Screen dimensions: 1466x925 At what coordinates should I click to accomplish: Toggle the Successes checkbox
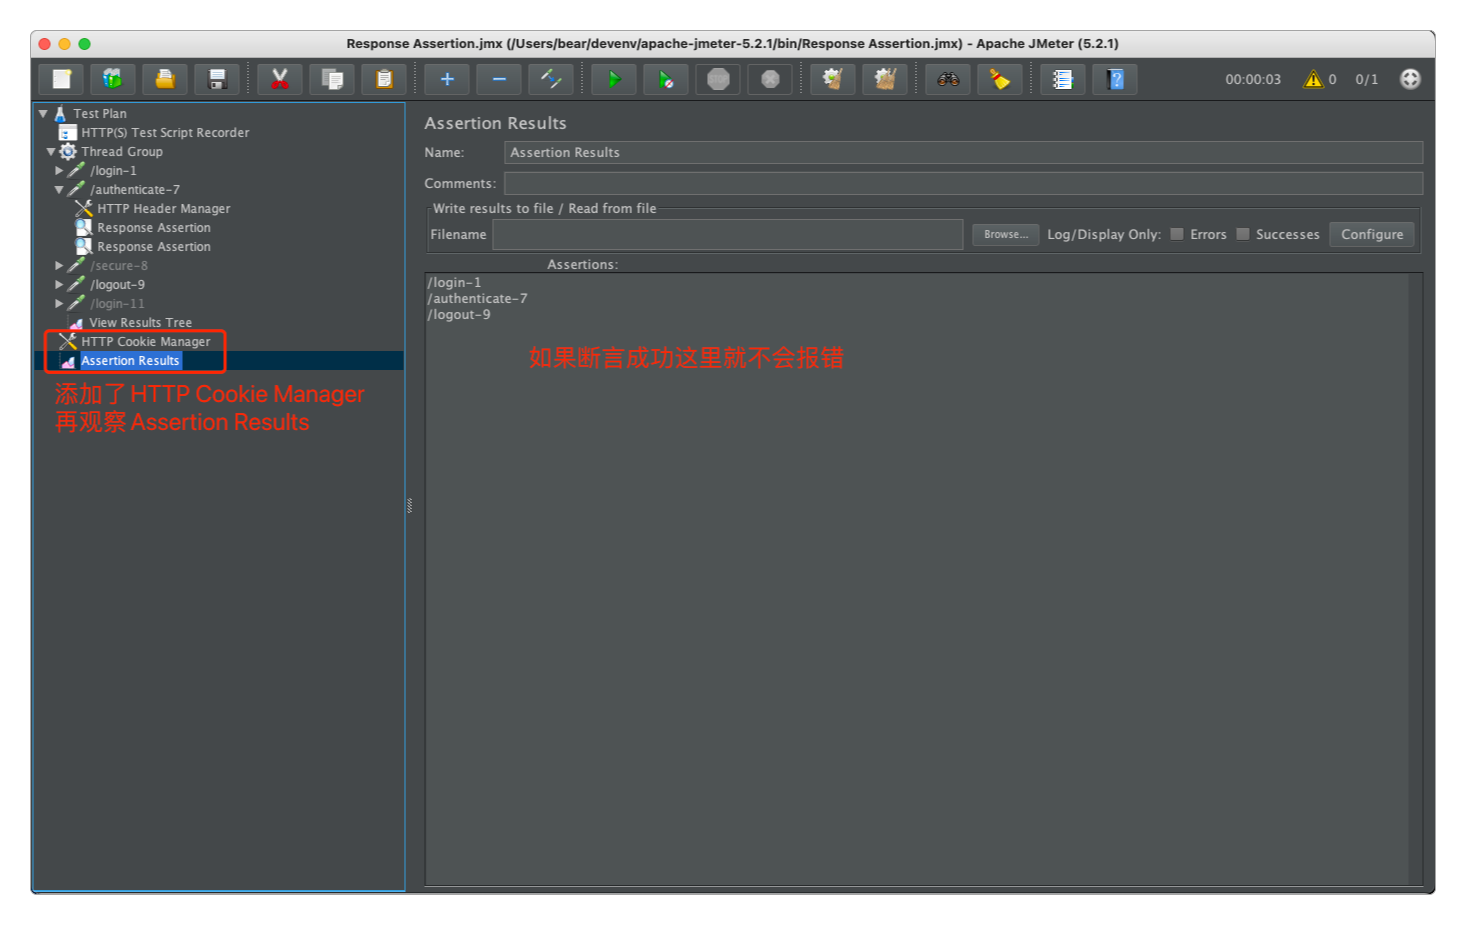(1243, 234)
